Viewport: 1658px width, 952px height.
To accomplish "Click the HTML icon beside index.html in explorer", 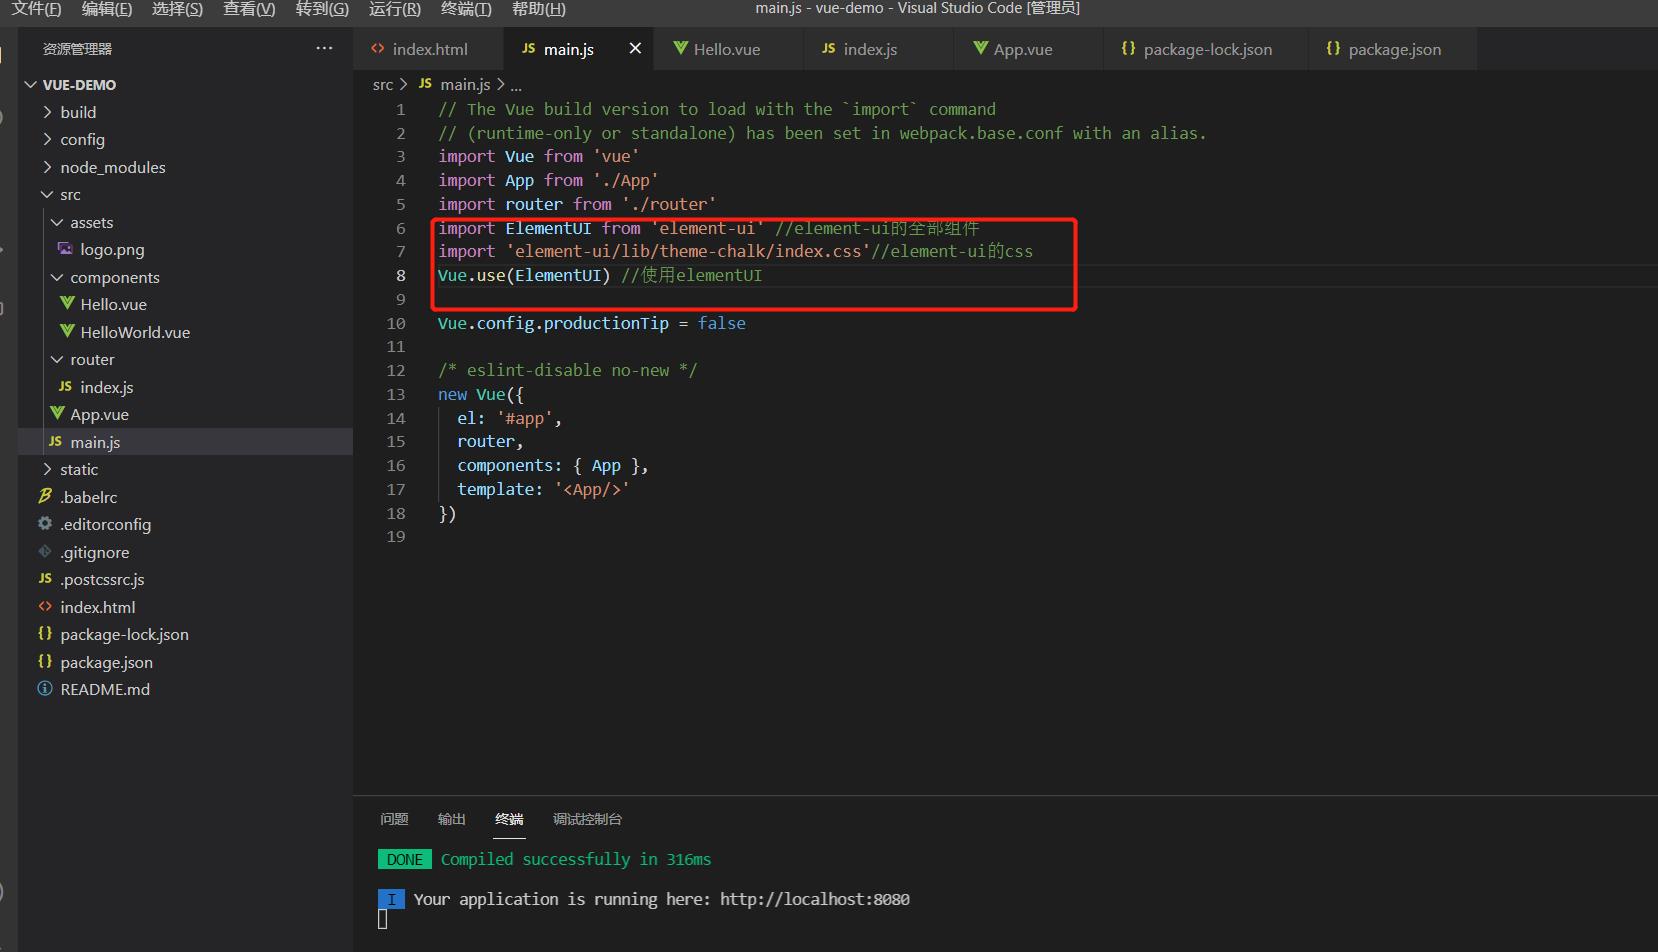I will tap(45, 606).
